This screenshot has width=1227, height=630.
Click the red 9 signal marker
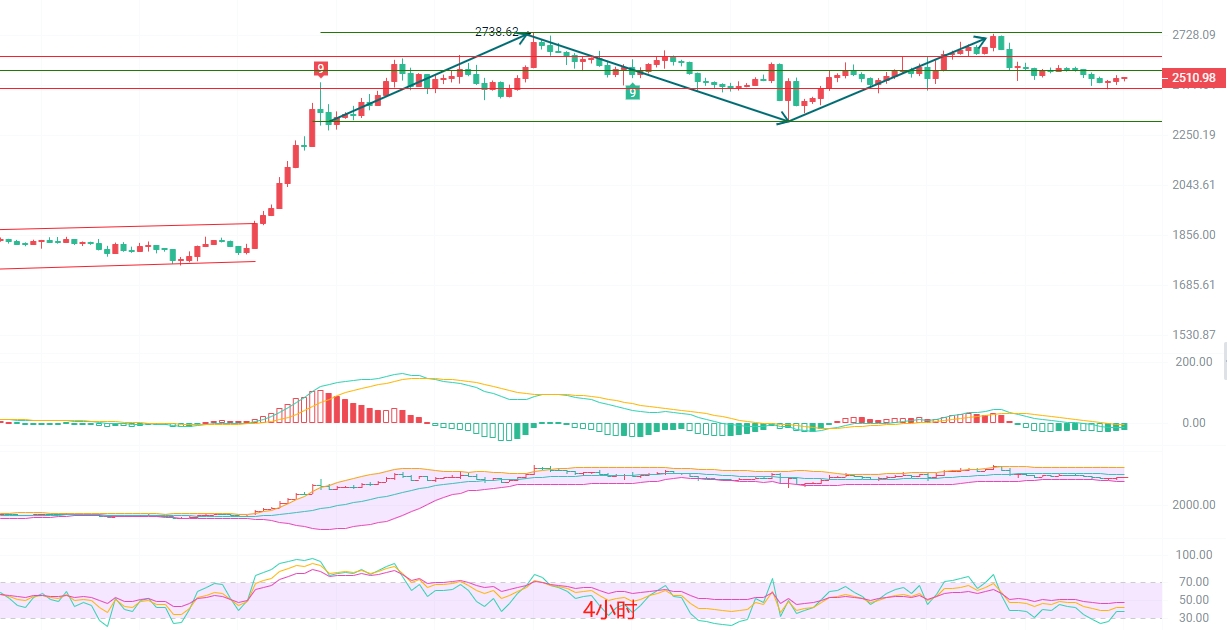(320, 69)
